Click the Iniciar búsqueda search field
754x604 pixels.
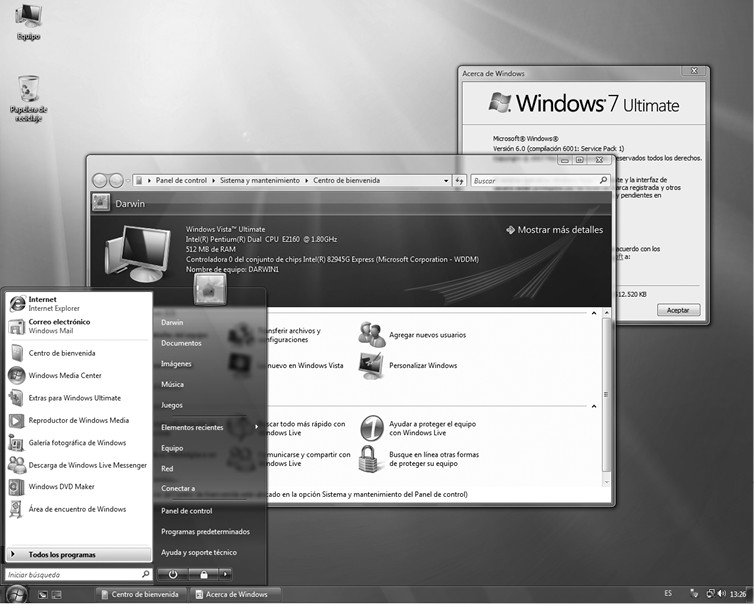[x=70, y=575]
